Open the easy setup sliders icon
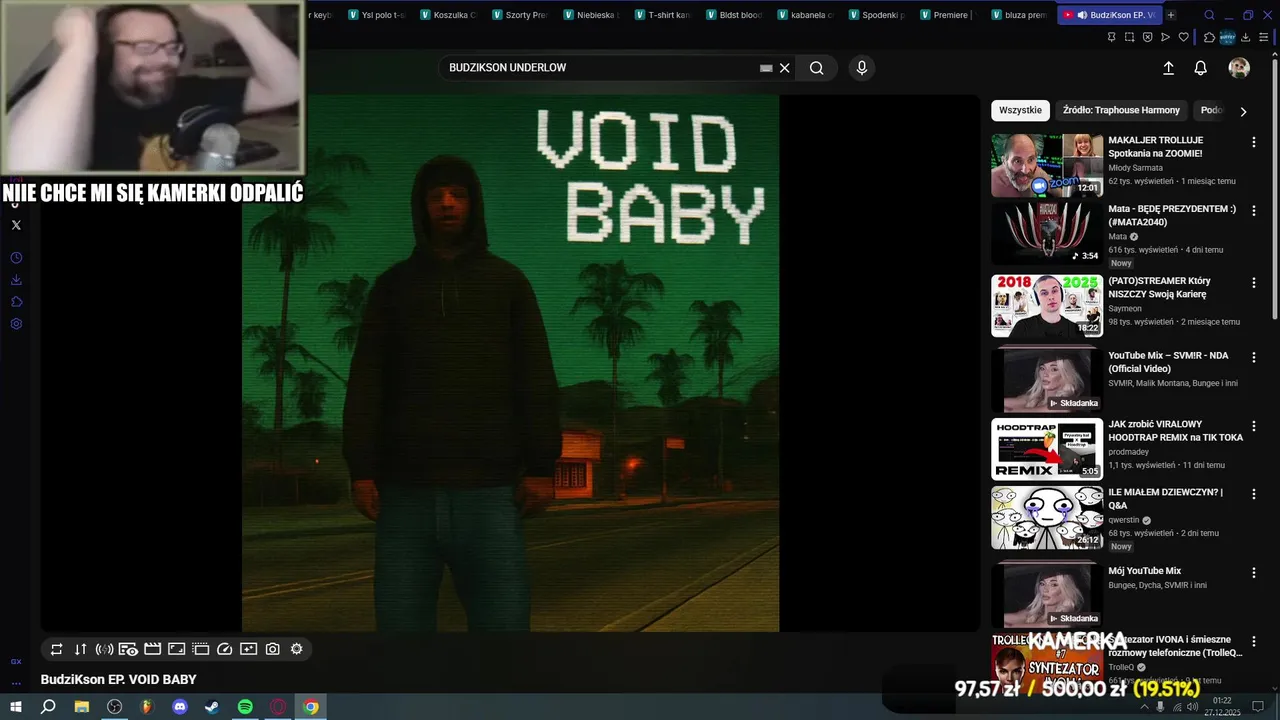 tap(1263, 37)
